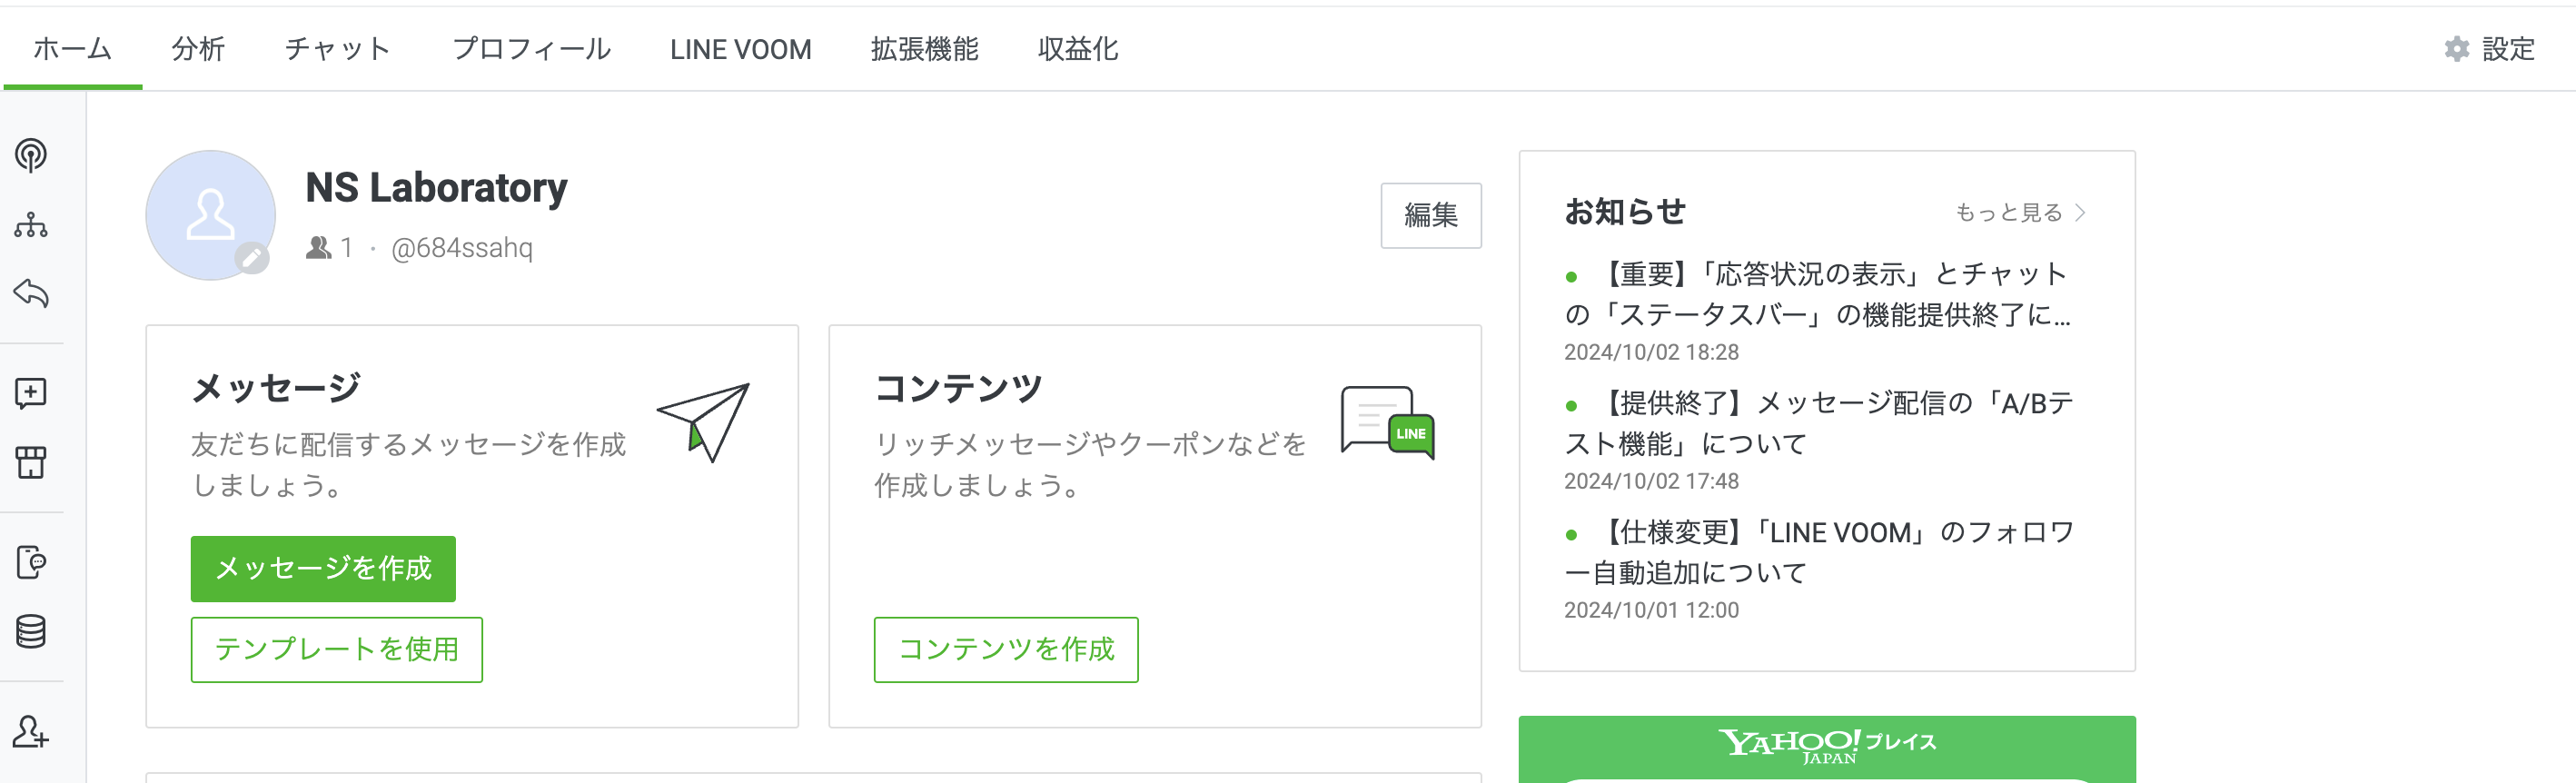
Task: Open the add message item icon
Action: [x=31, y=393]
